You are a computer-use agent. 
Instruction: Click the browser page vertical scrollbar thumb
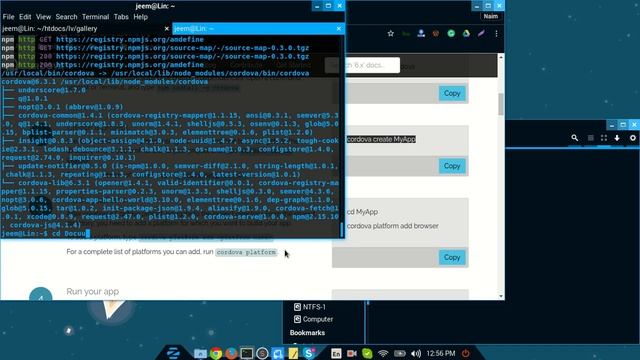tap(501, 104)
